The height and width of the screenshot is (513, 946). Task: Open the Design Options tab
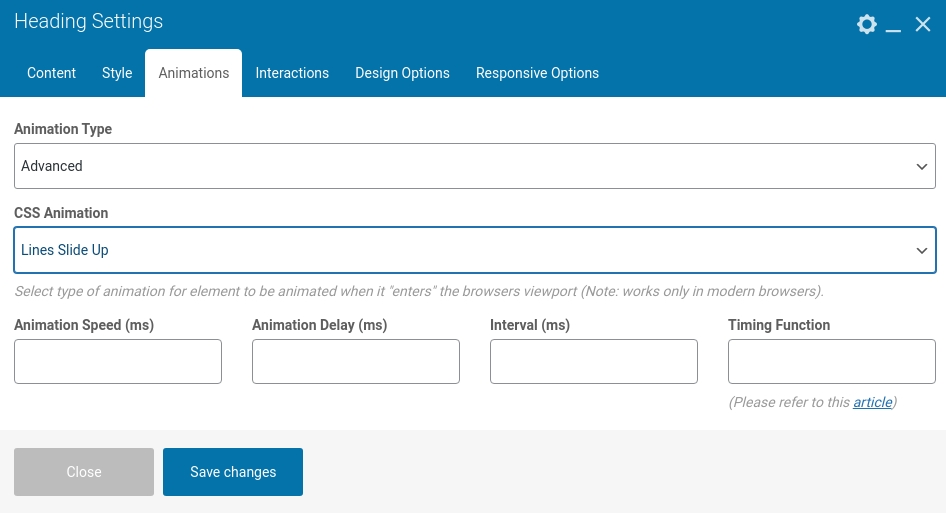[x=402, y=73]
